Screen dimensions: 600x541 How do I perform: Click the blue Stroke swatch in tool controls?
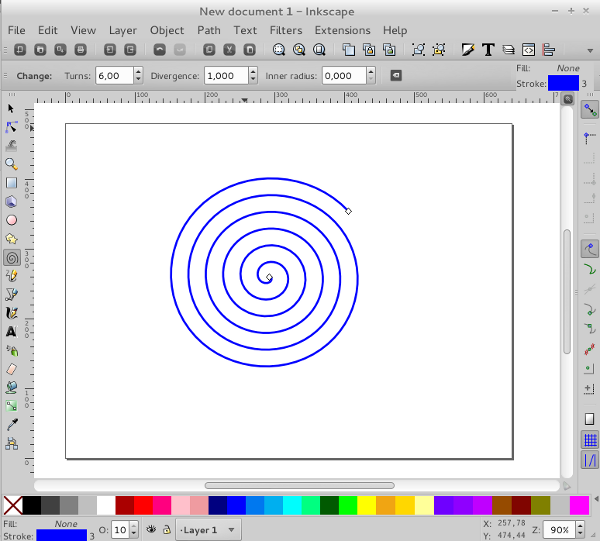pyautogui.click(x=563, y=83)
